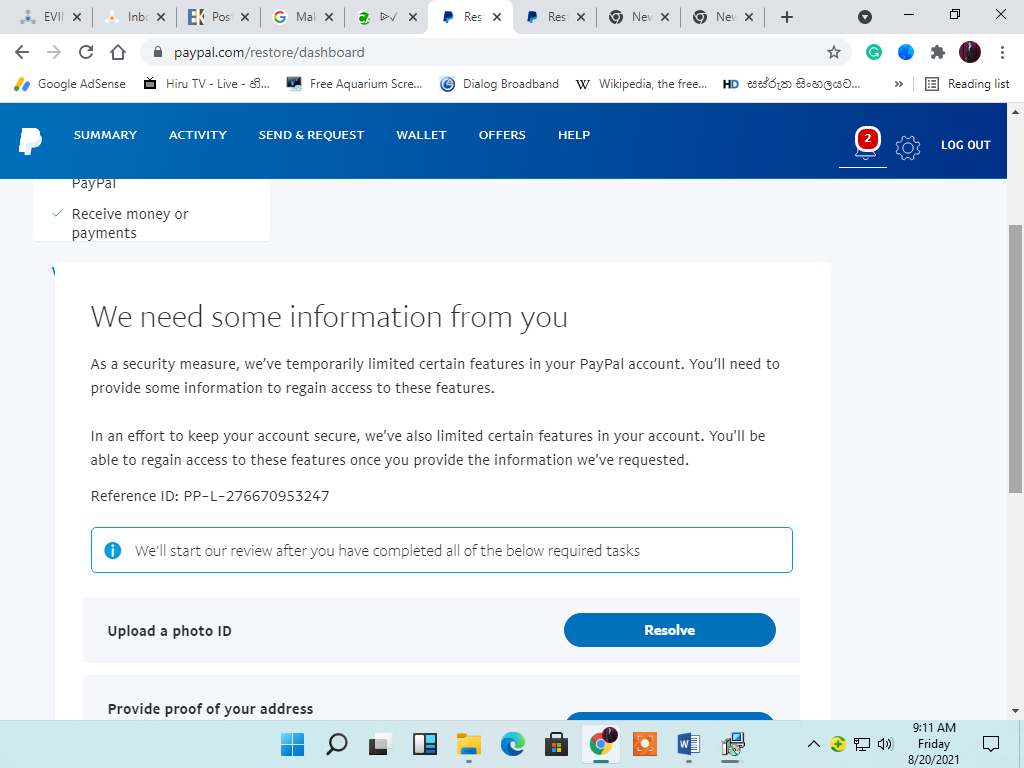
Task: Open Google AdSense bookmark
Action: tap(70, 84)
